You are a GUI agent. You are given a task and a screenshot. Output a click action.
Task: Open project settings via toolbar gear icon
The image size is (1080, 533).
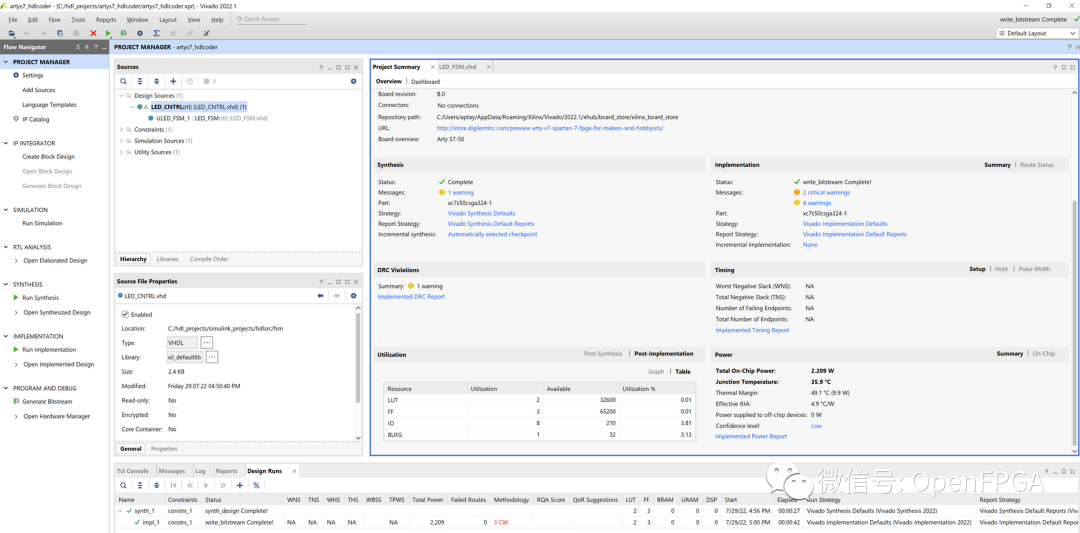pos(140,33)
